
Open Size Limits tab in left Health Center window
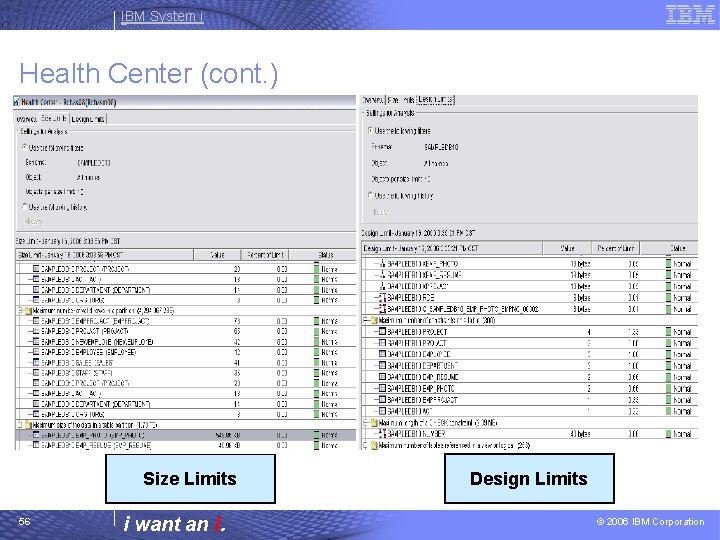[x=54, y=118]
